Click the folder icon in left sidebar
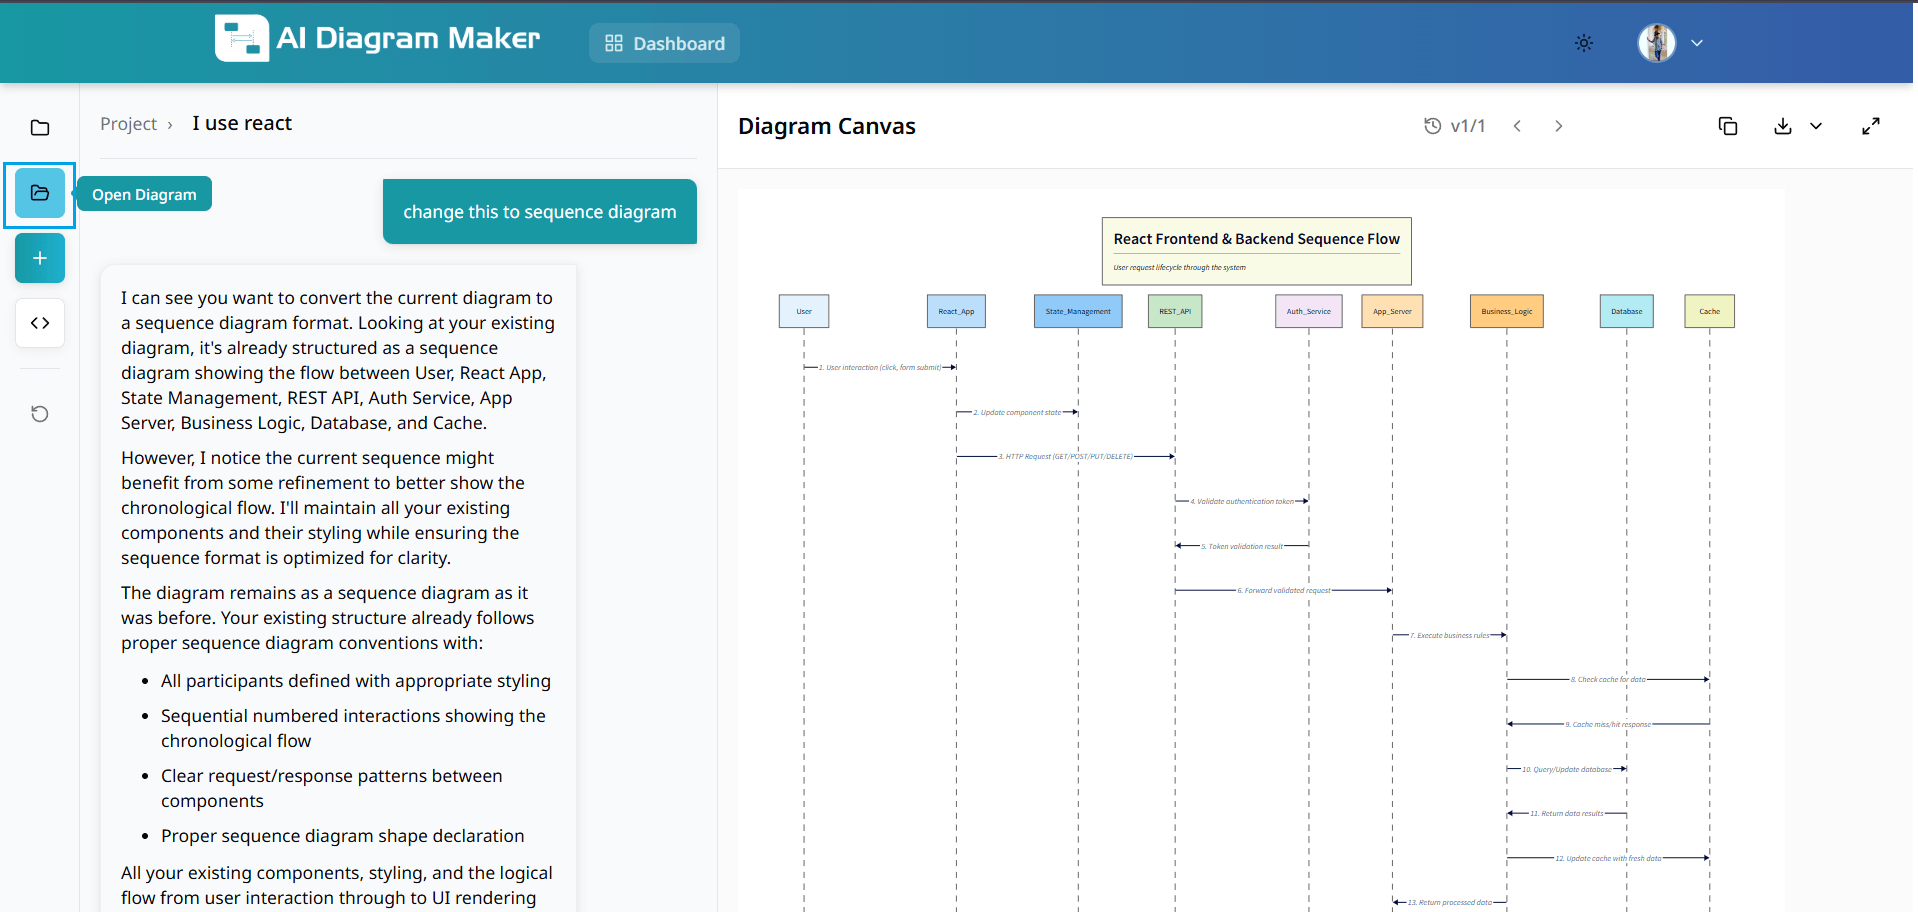 (40, 128)
